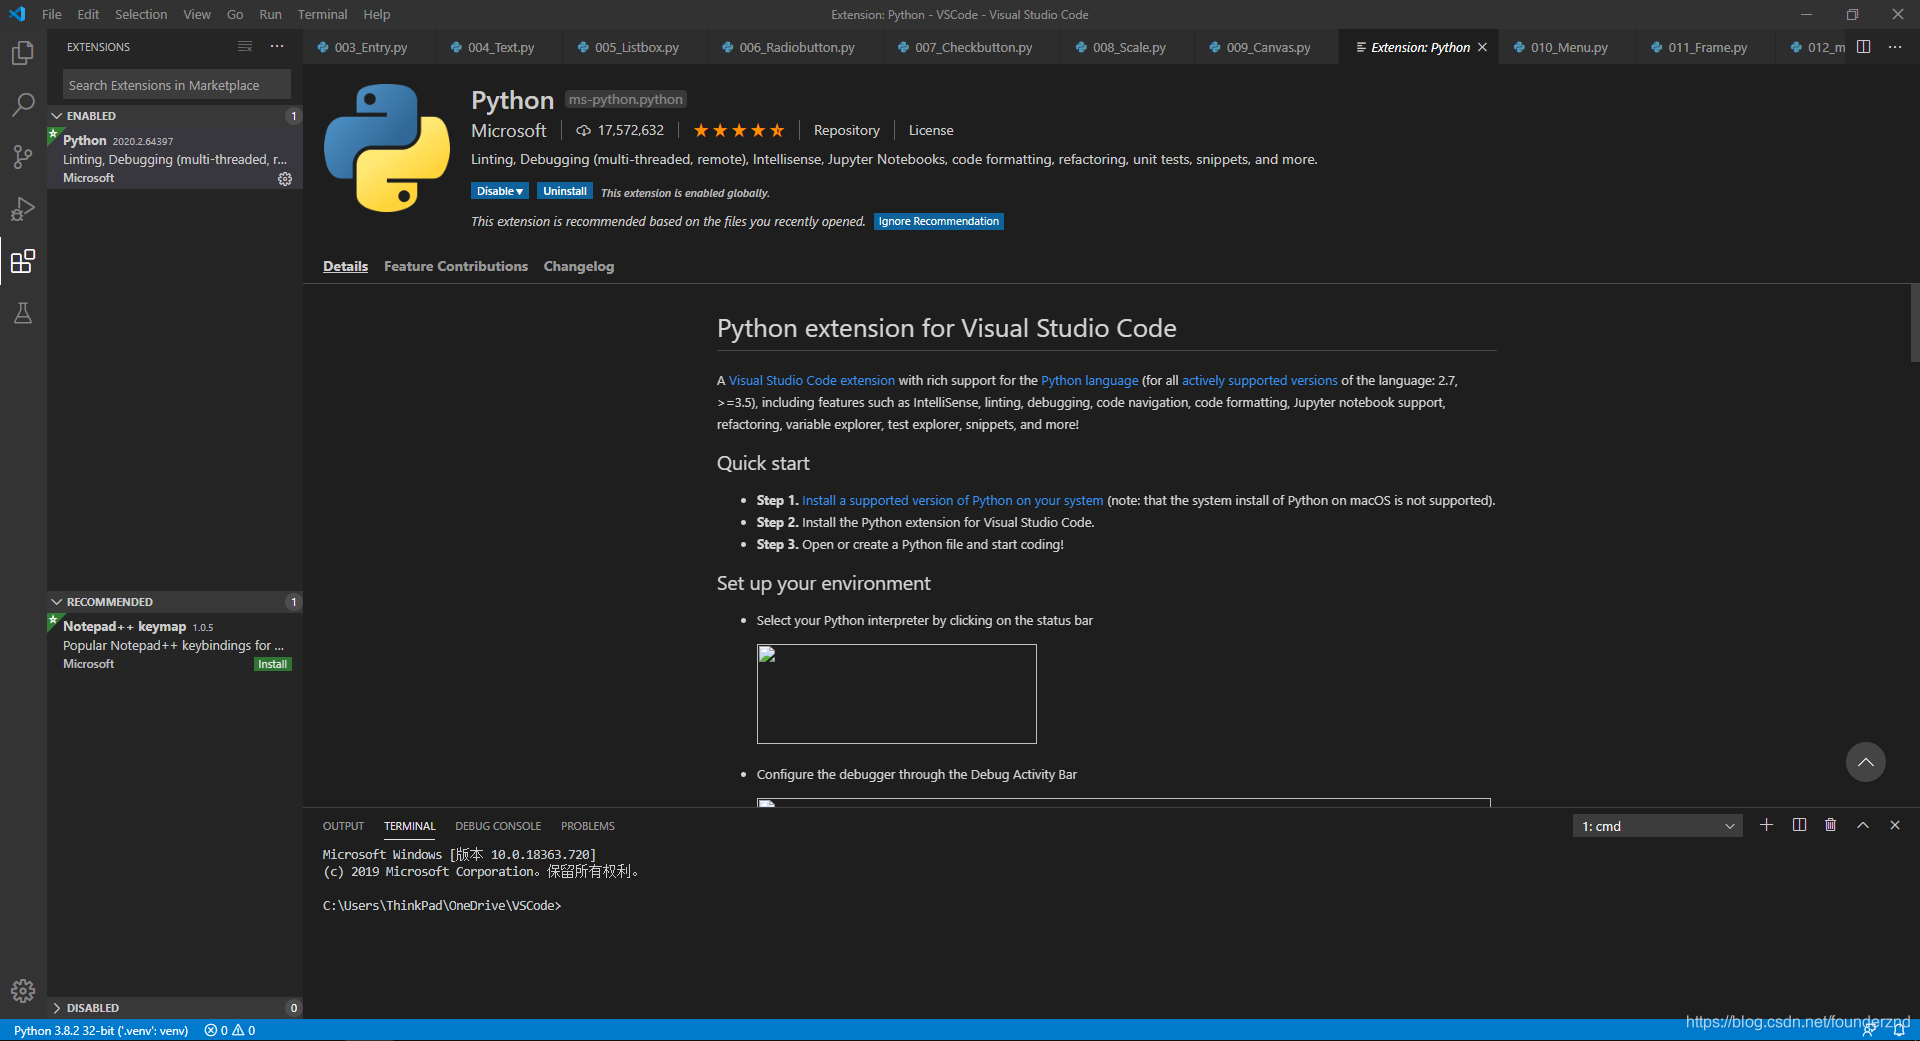The image size is (1920, 1041).
Task: Open the Run and Debug view
Action: click(x=22, y=209)
